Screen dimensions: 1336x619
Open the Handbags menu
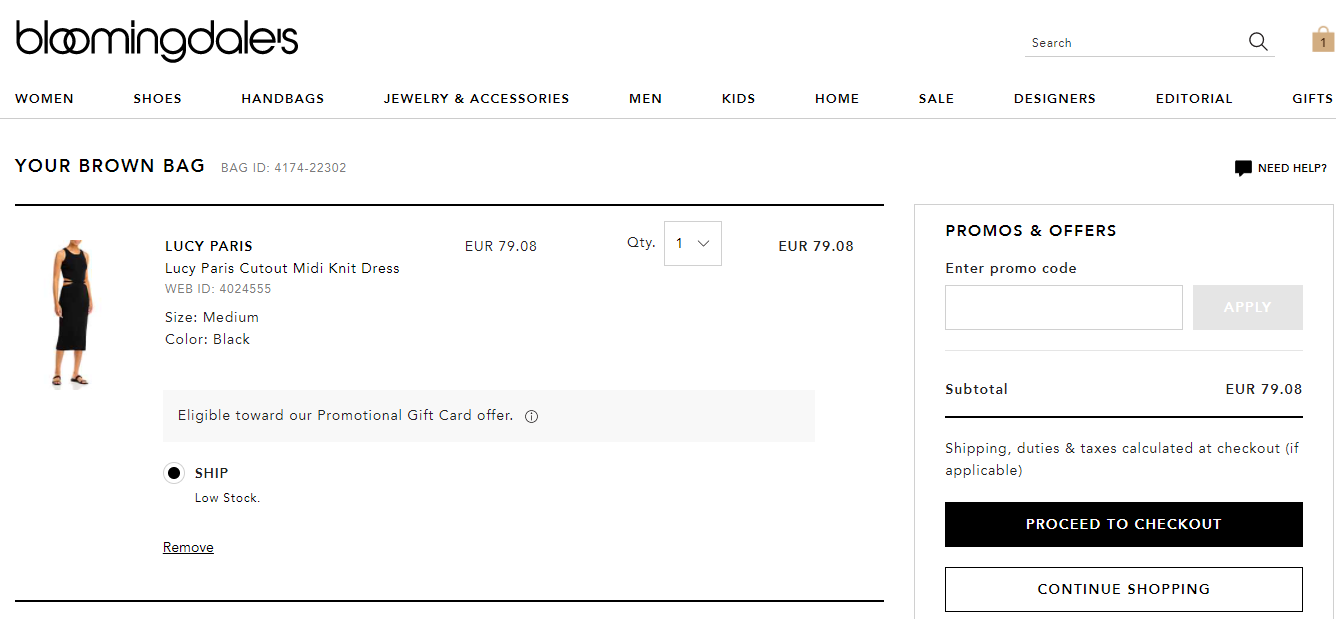click(x=283, y=99)
